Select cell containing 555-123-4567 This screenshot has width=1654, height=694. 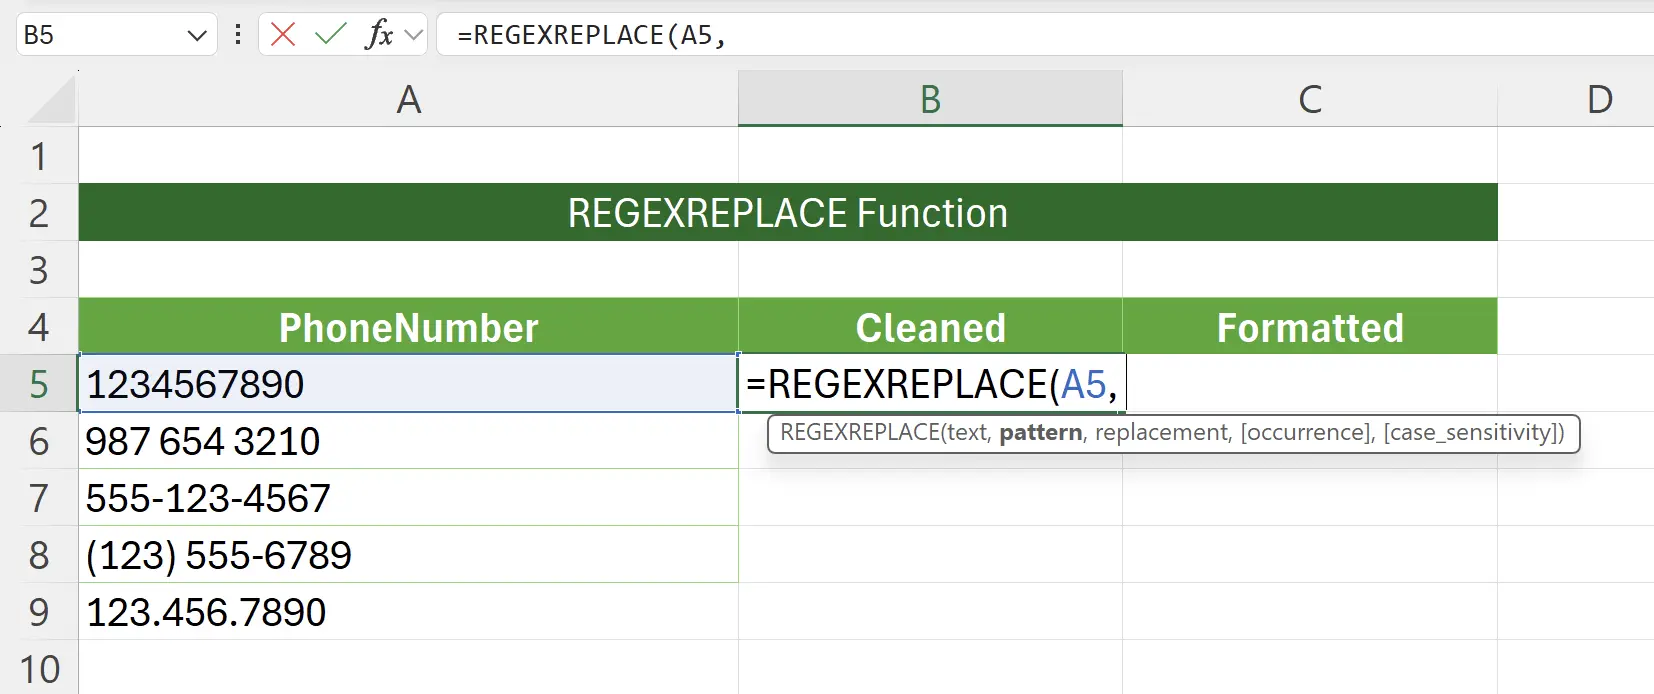click(x=408, y=497)
